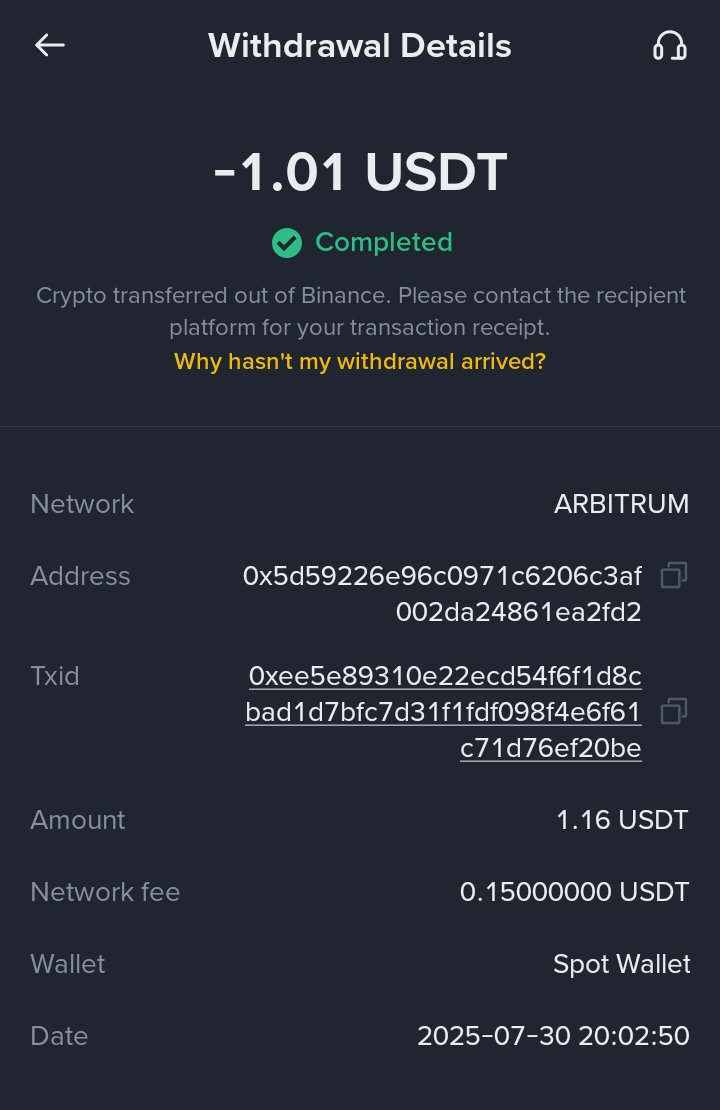The width and height of the screenshot is (720, 1110).
Task: Click the green Completed checkmark icon
Action: click(x=287, y=243)
